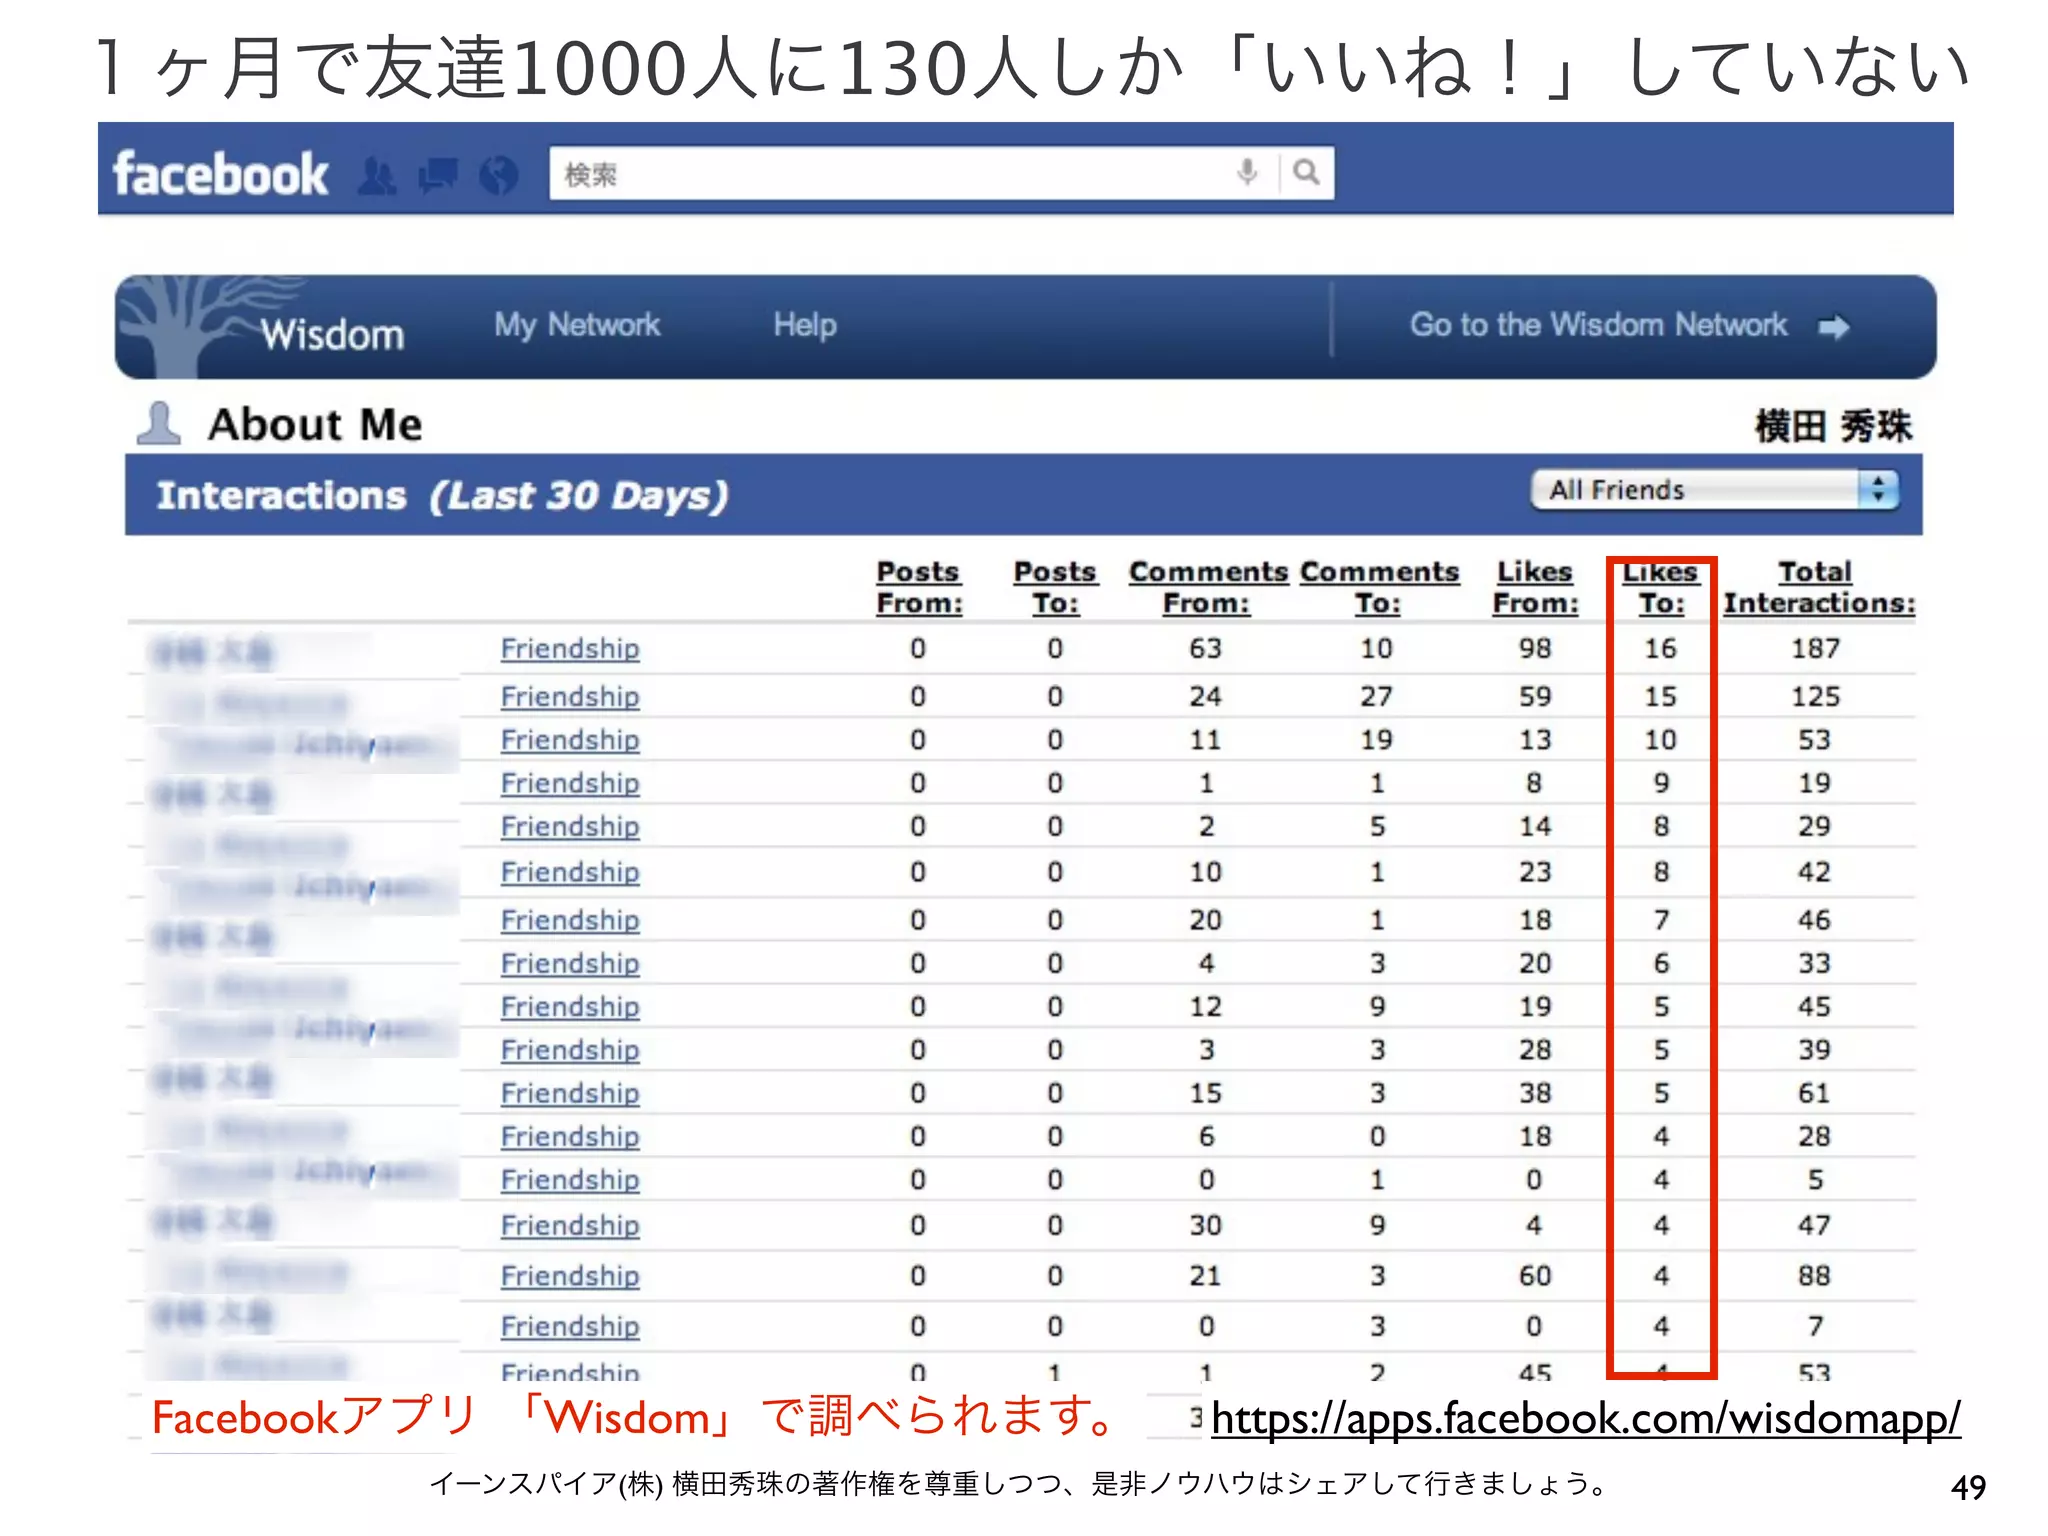Open Friendship link in row totaling 42
Screen dimensions: 2048x1536
570,873
